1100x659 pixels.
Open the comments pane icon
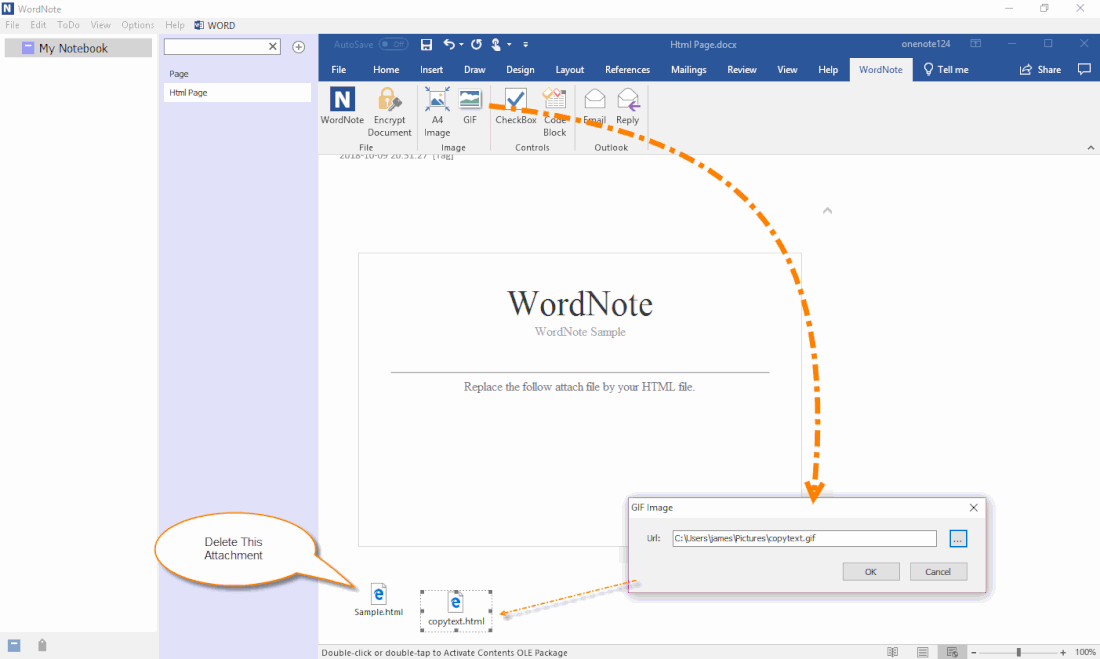[1084, 69]
